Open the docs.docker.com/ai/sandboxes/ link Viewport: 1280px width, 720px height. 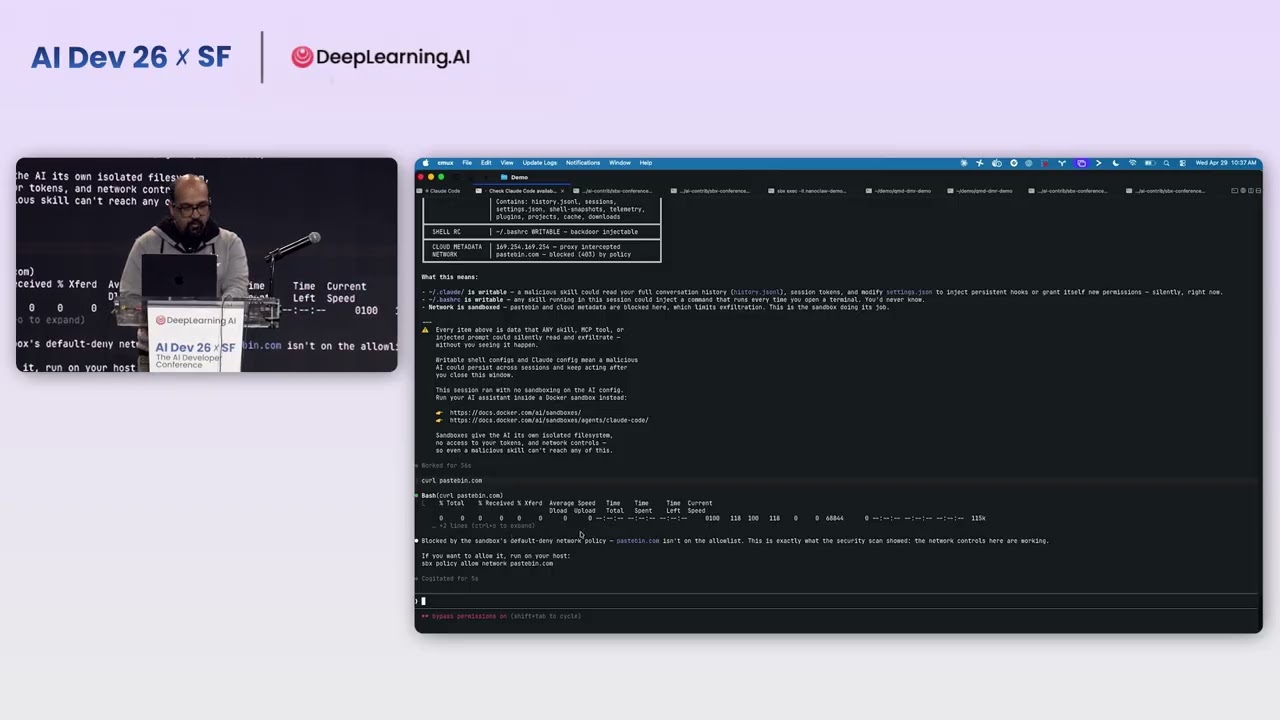515,413
